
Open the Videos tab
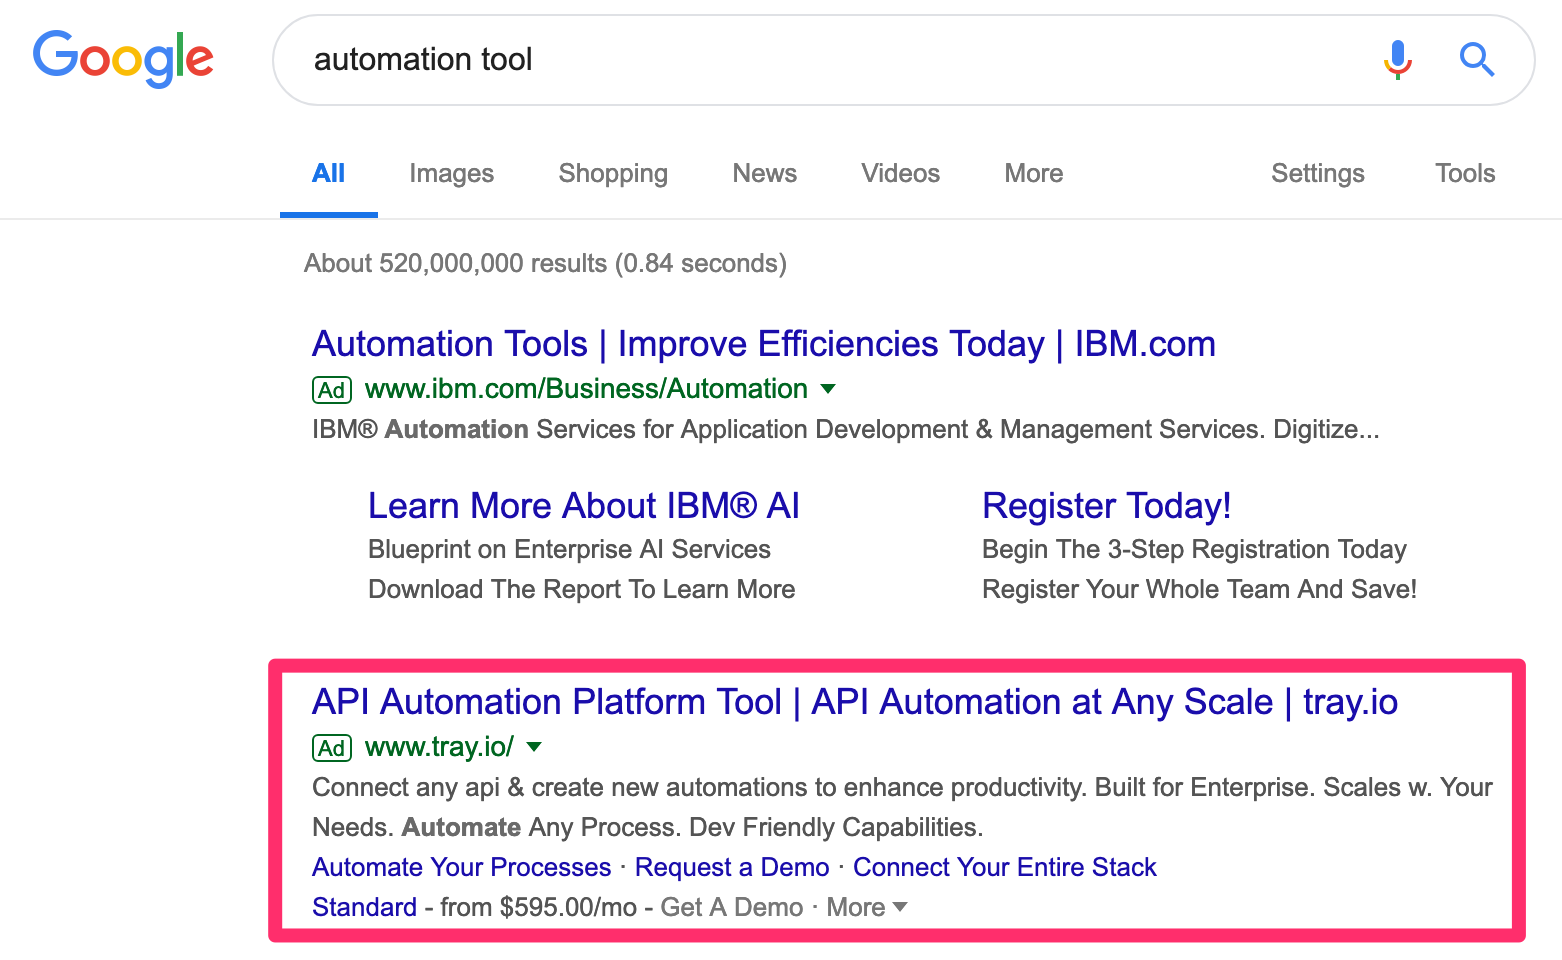coord(900,174)
